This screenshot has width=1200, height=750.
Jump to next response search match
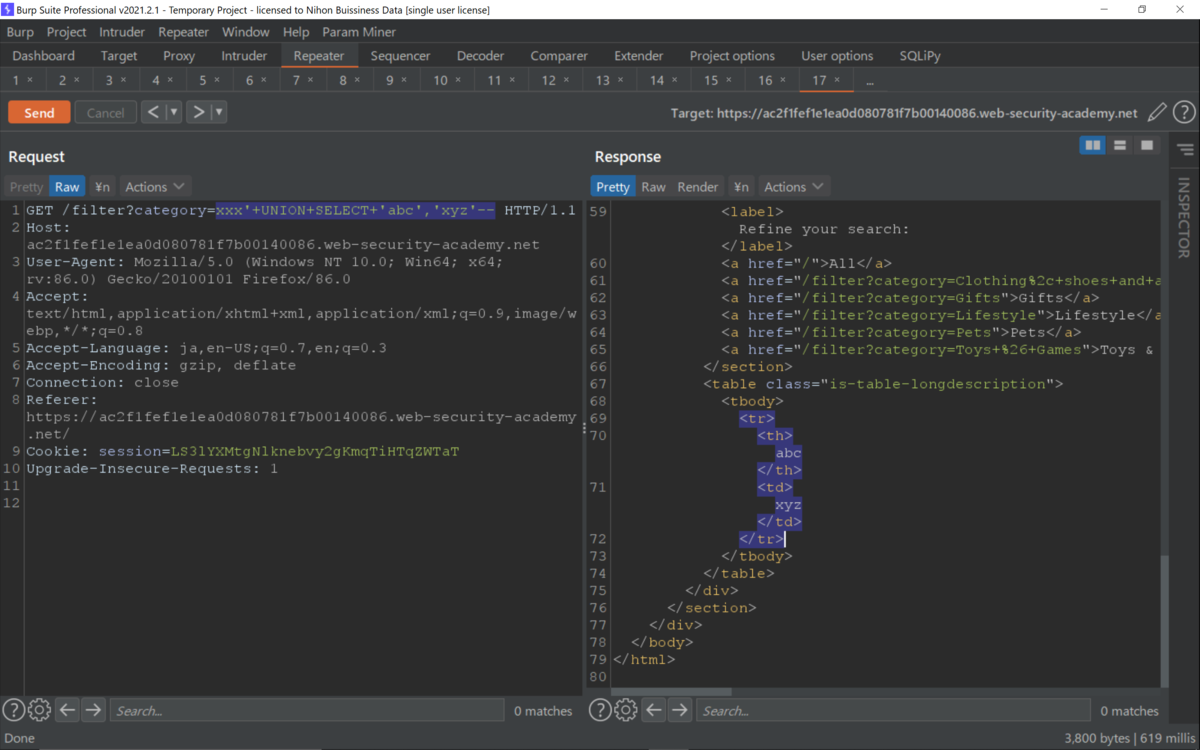tap(680, 710)
